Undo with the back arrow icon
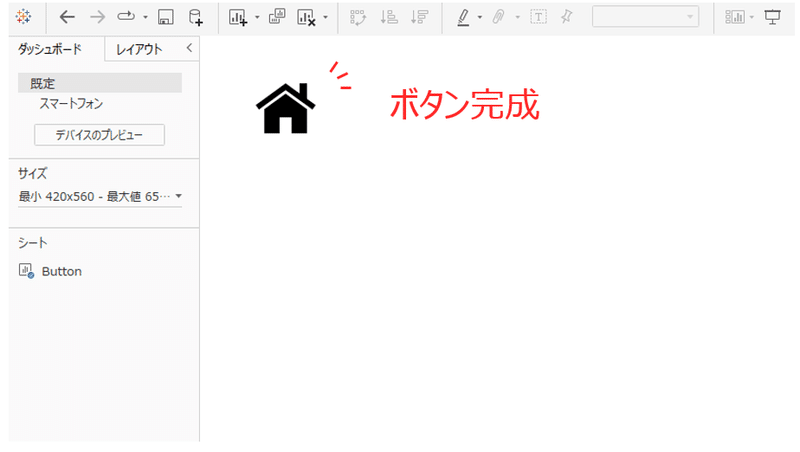This screenshot has width=800, height=452. point(67,17)
